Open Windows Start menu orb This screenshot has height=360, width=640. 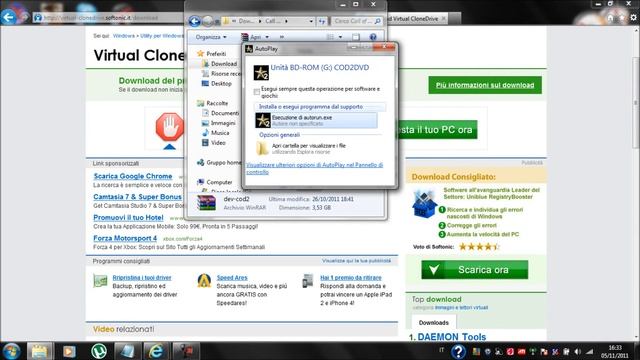click(x=11, y=351)
